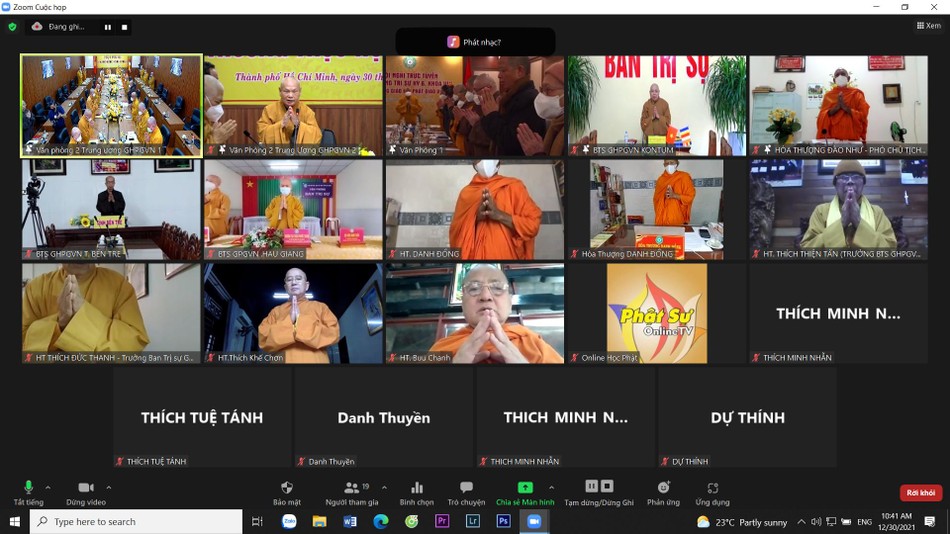The width and height of the screenshot is (950, 534).
Task: Open Ứng dụng apps
Action: click(x=712, y=491)
